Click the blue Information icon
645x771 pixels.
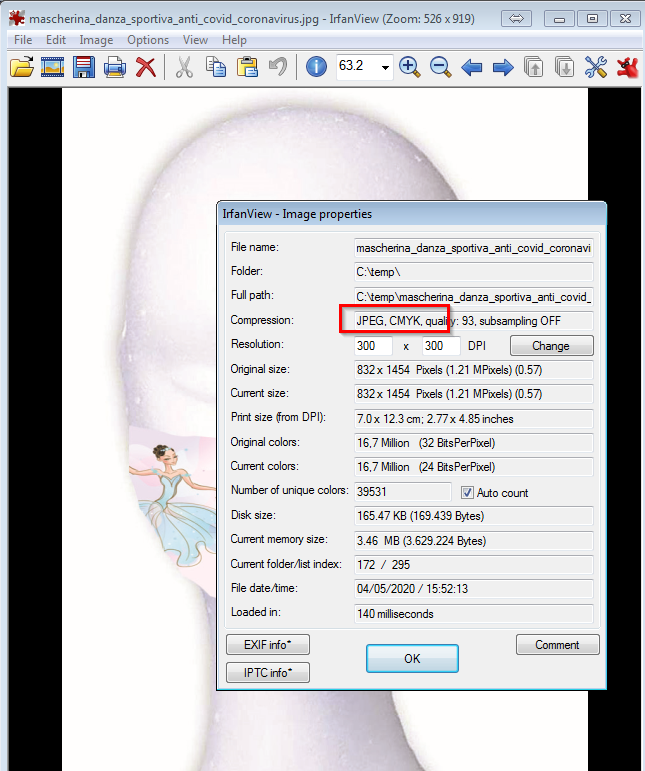[x=316, y=66]
